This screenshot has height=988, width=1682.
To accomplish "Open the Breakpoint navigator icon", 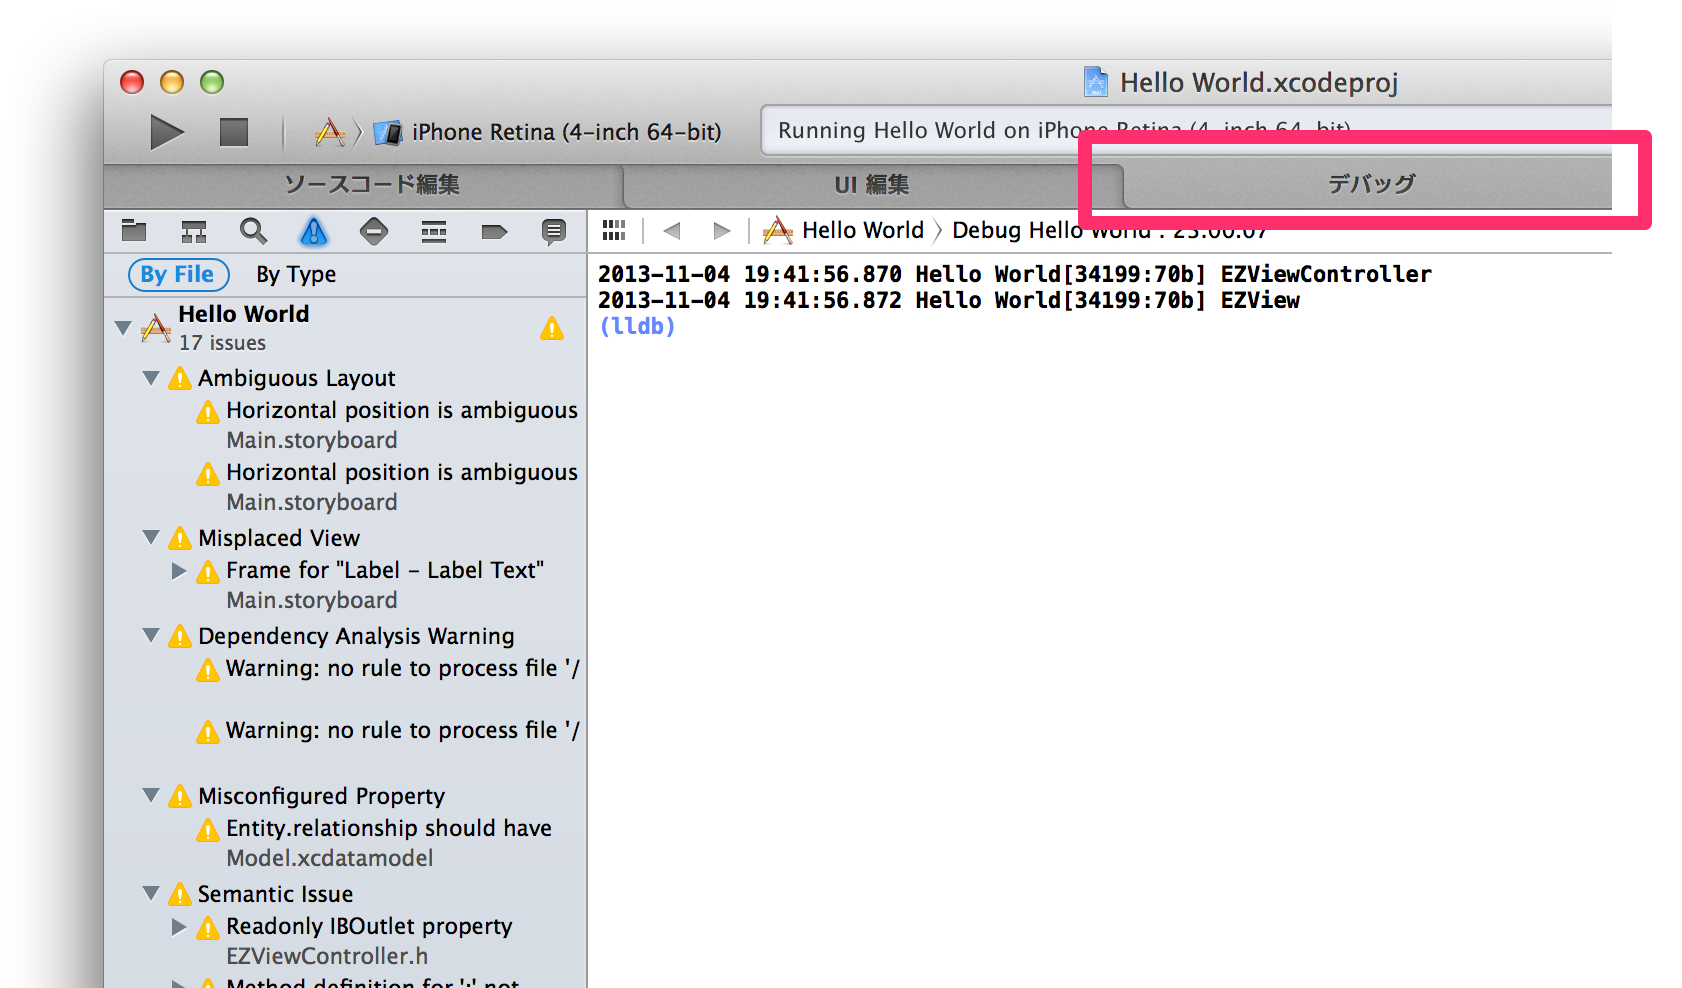I will click(494, 232).
